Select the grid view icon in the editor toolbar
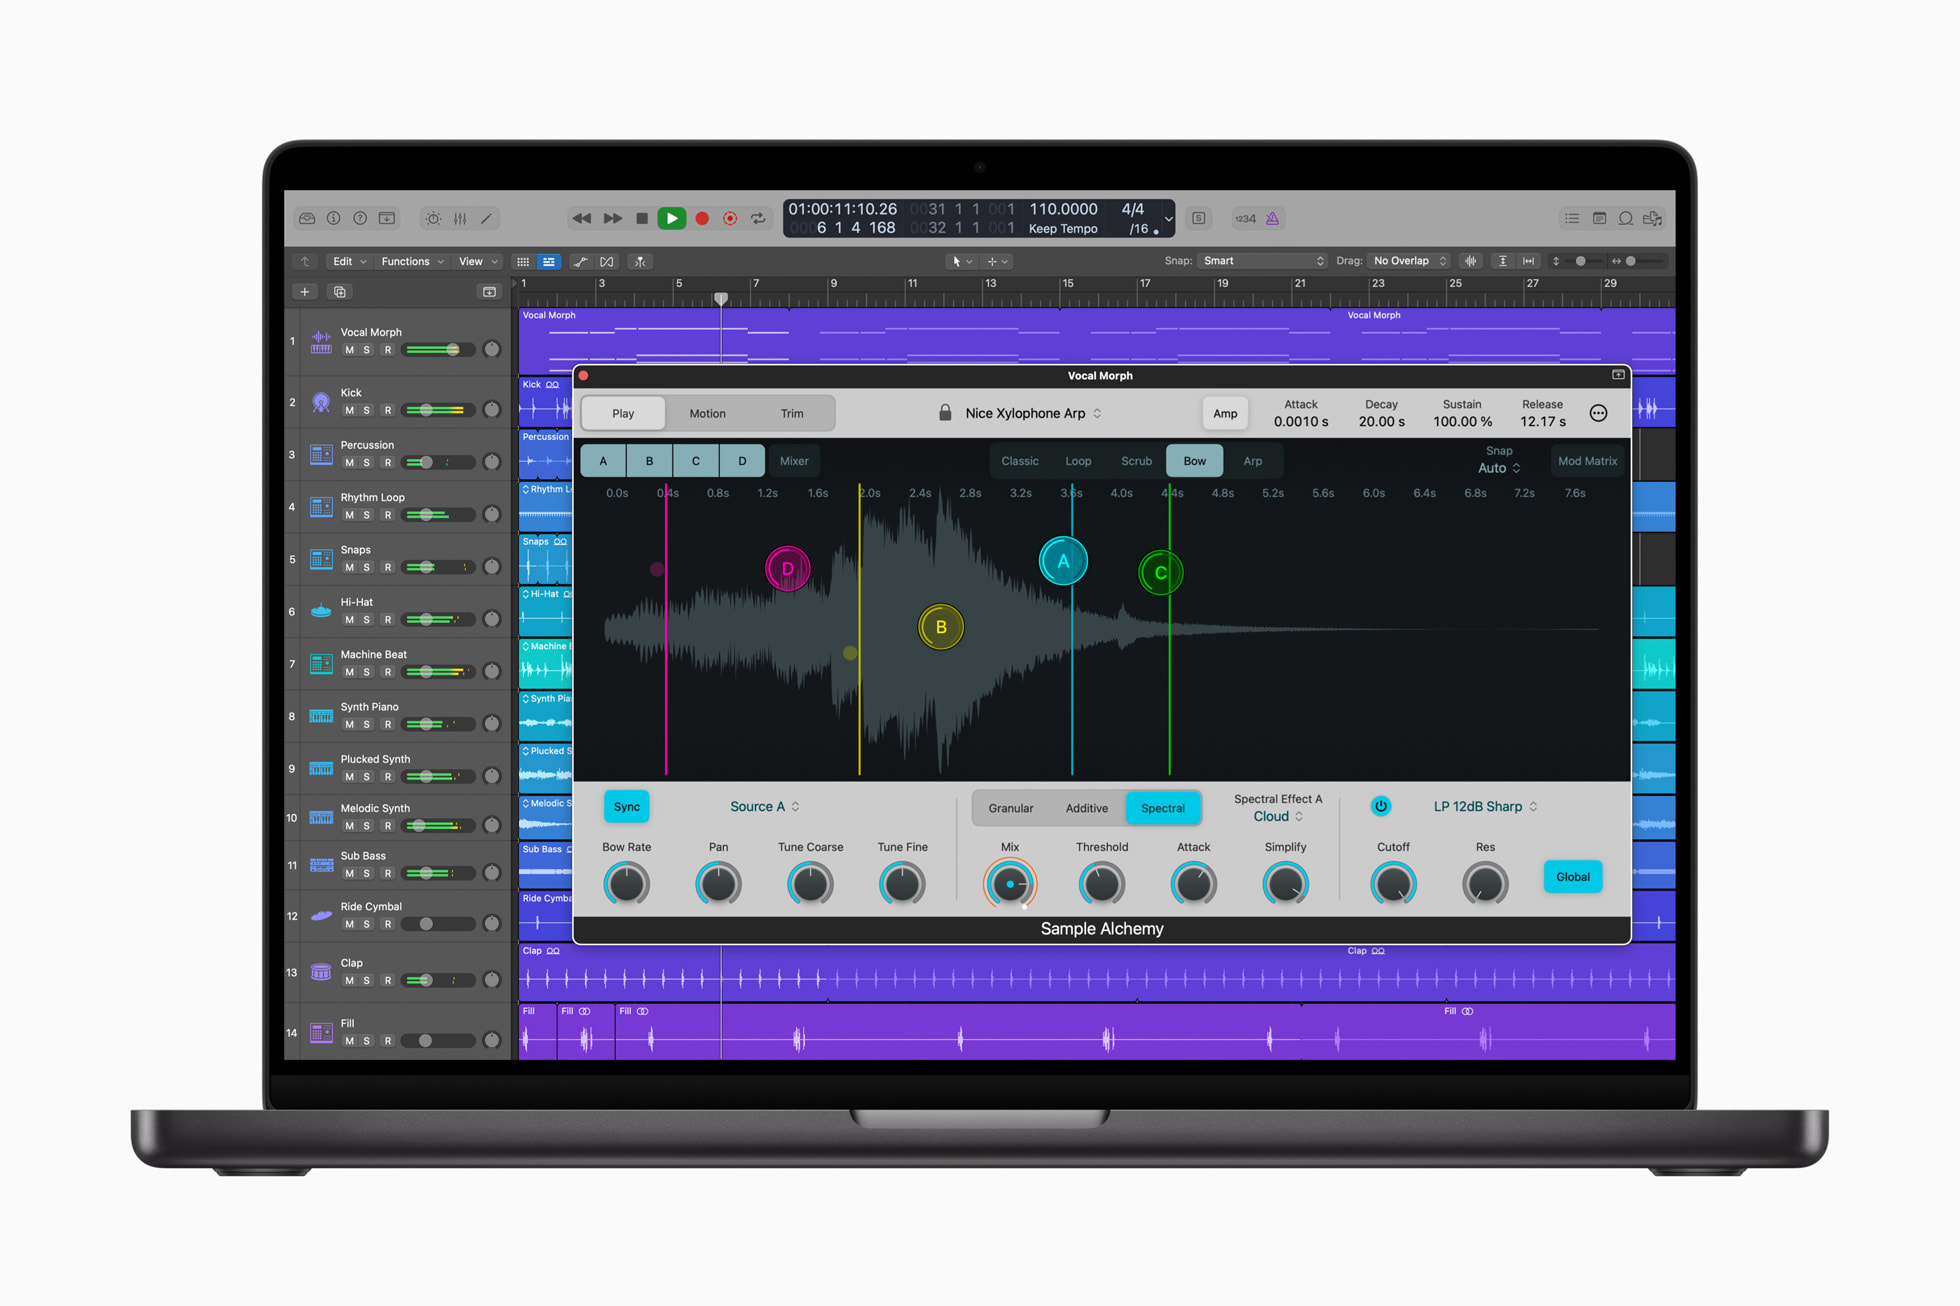This screenshot has height=1306, width=1960. (523, 261)
